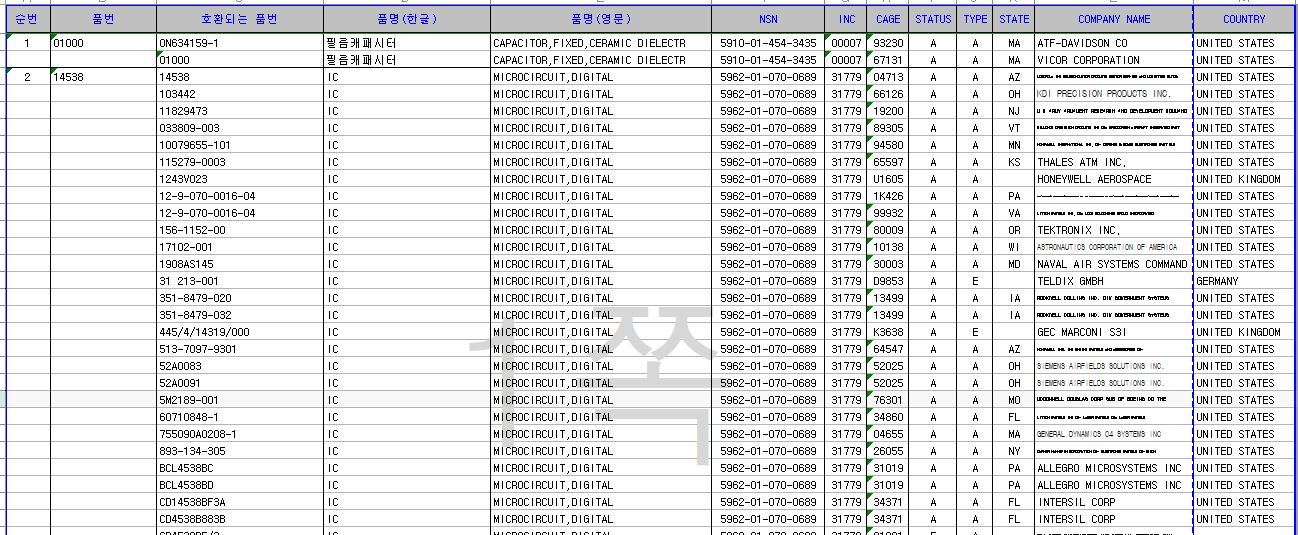Viewport: 1298px width, 535px height.
Task: Click part number cell 351-8479-020
Action: (240, 298)
